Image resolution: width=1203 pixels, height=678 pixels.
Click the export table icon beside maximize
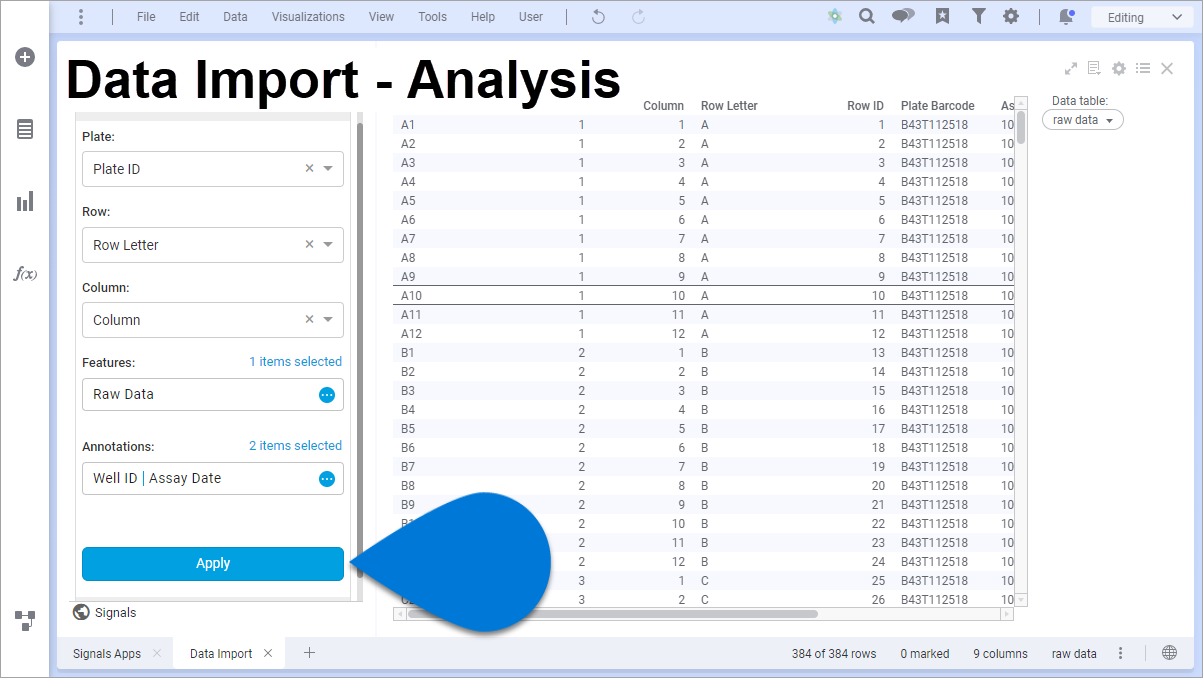[1095, 68]
